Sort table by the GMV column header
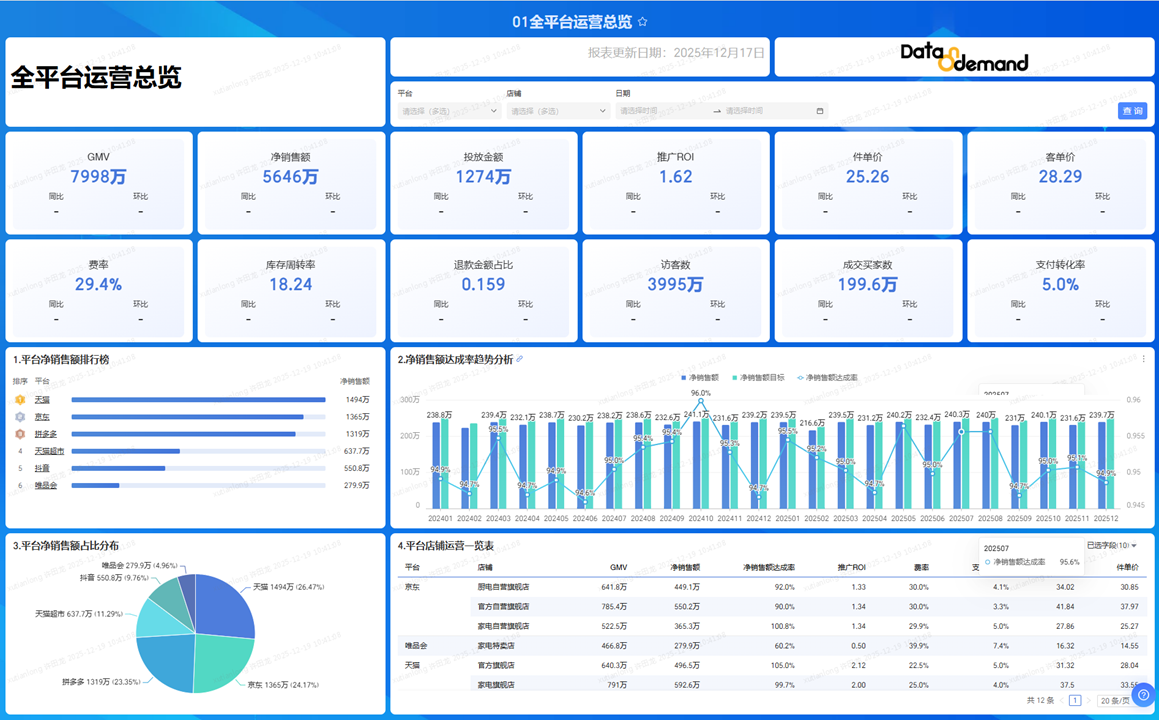Viewport: 1159px width, 720px height. 618,568
